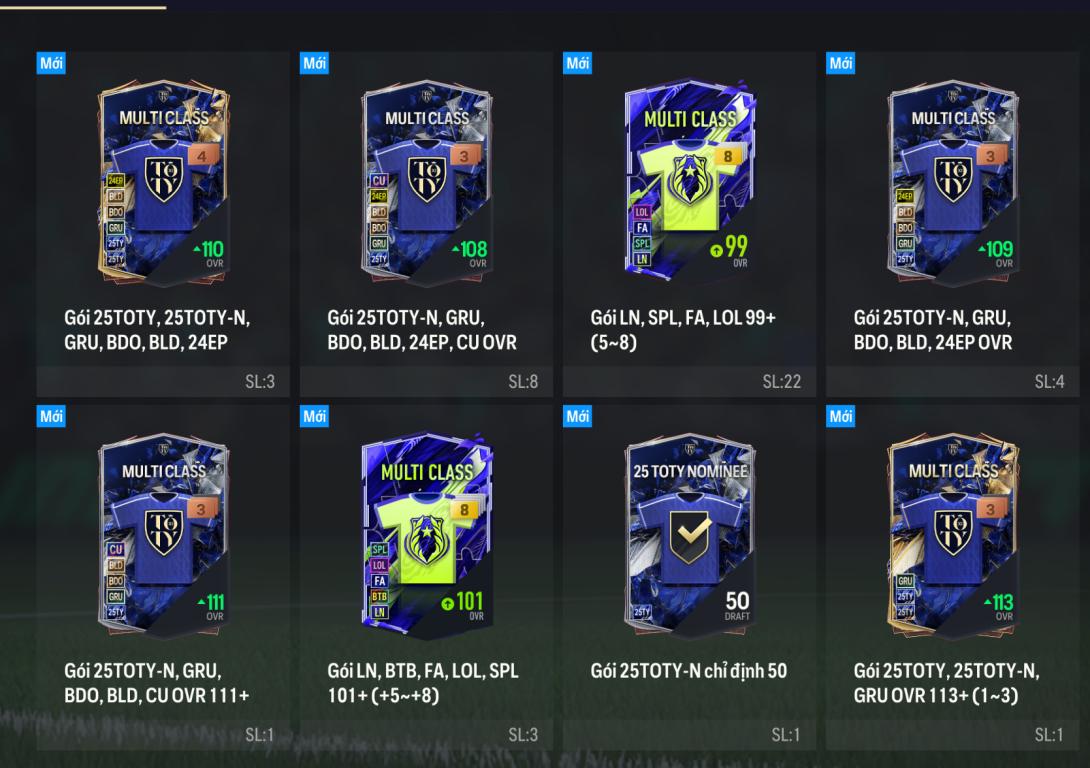This screenshot has height=768, width=1090.
Task: Click the Mới badge on the 99 OVR pack
Action: coord(577,63)
